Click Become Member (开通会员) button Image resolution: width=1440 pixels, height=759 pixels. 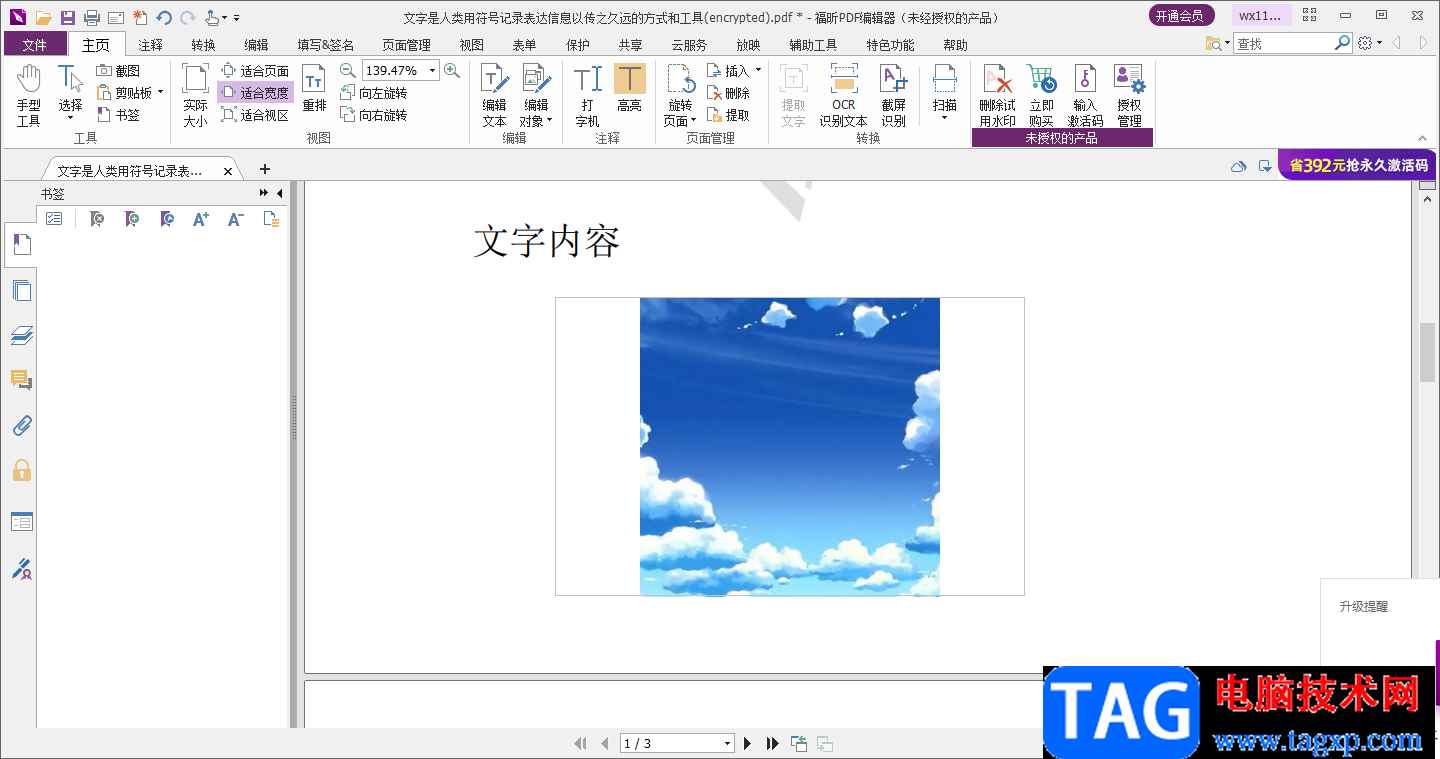[x=1182, y=15]
